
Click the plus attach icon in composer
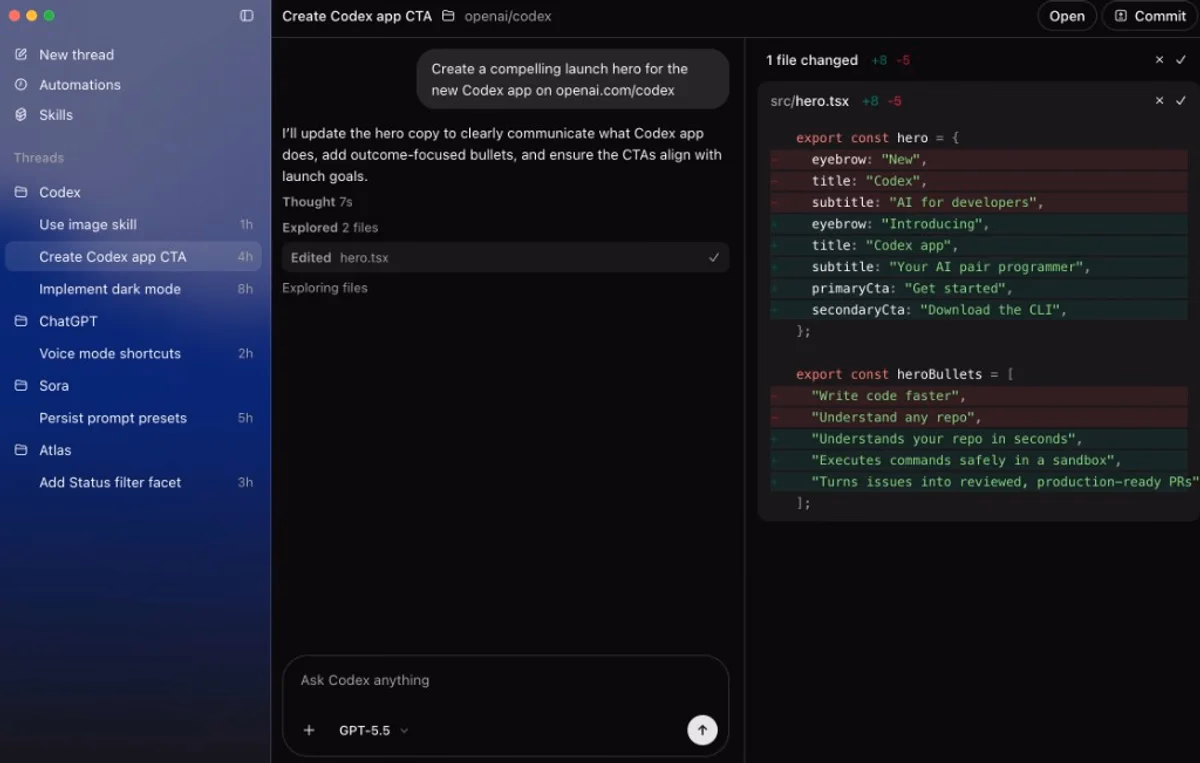tap(309, 730)
